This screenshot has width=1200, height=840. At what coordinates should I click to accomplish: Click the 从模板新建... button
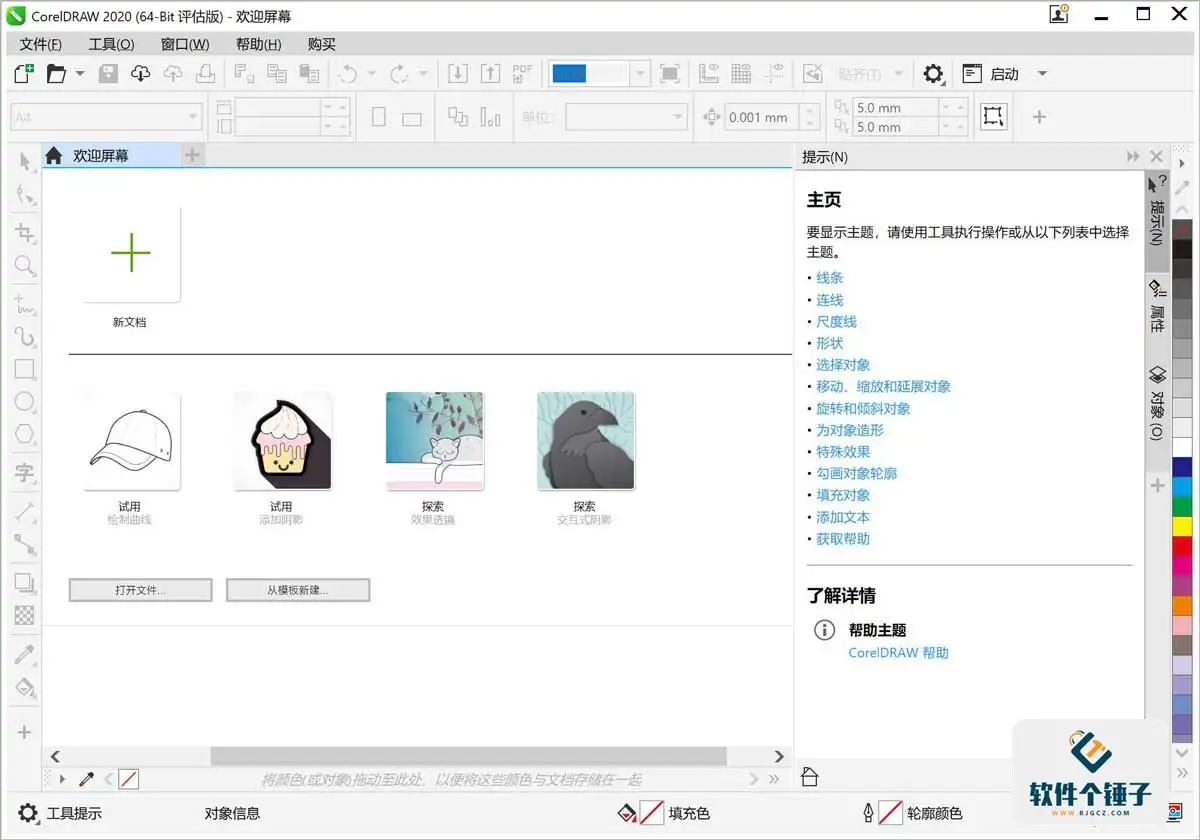coord(298,590)
